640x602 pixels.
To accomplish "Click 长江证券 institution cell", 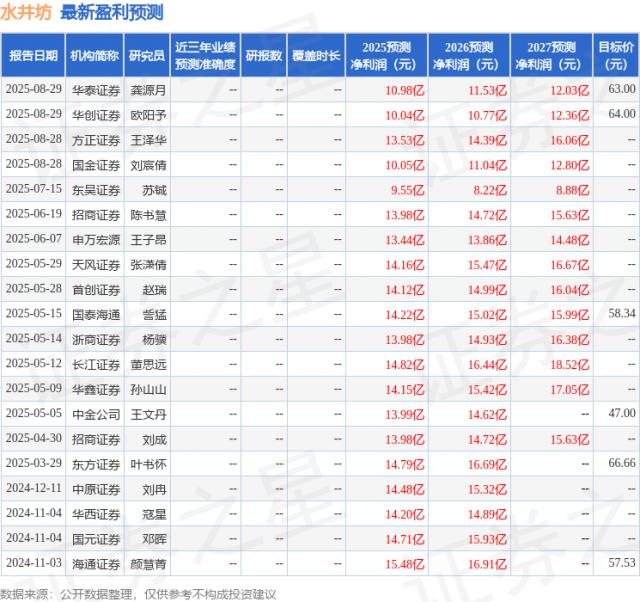I will click(96, 364).
